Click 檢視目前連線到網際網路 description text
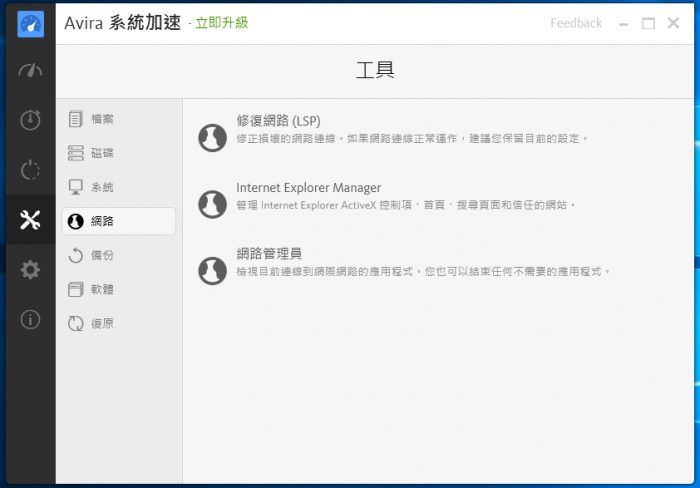The width and height of the screenshot is (700, 488). (x=423, y=271)
